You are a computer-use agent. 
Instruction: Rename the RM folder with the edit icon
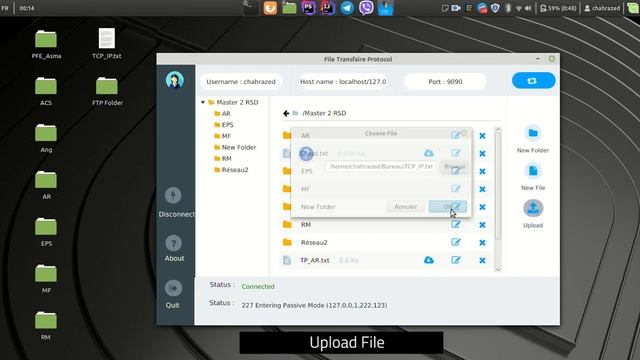pyautogui.click(x=456, y=224)
